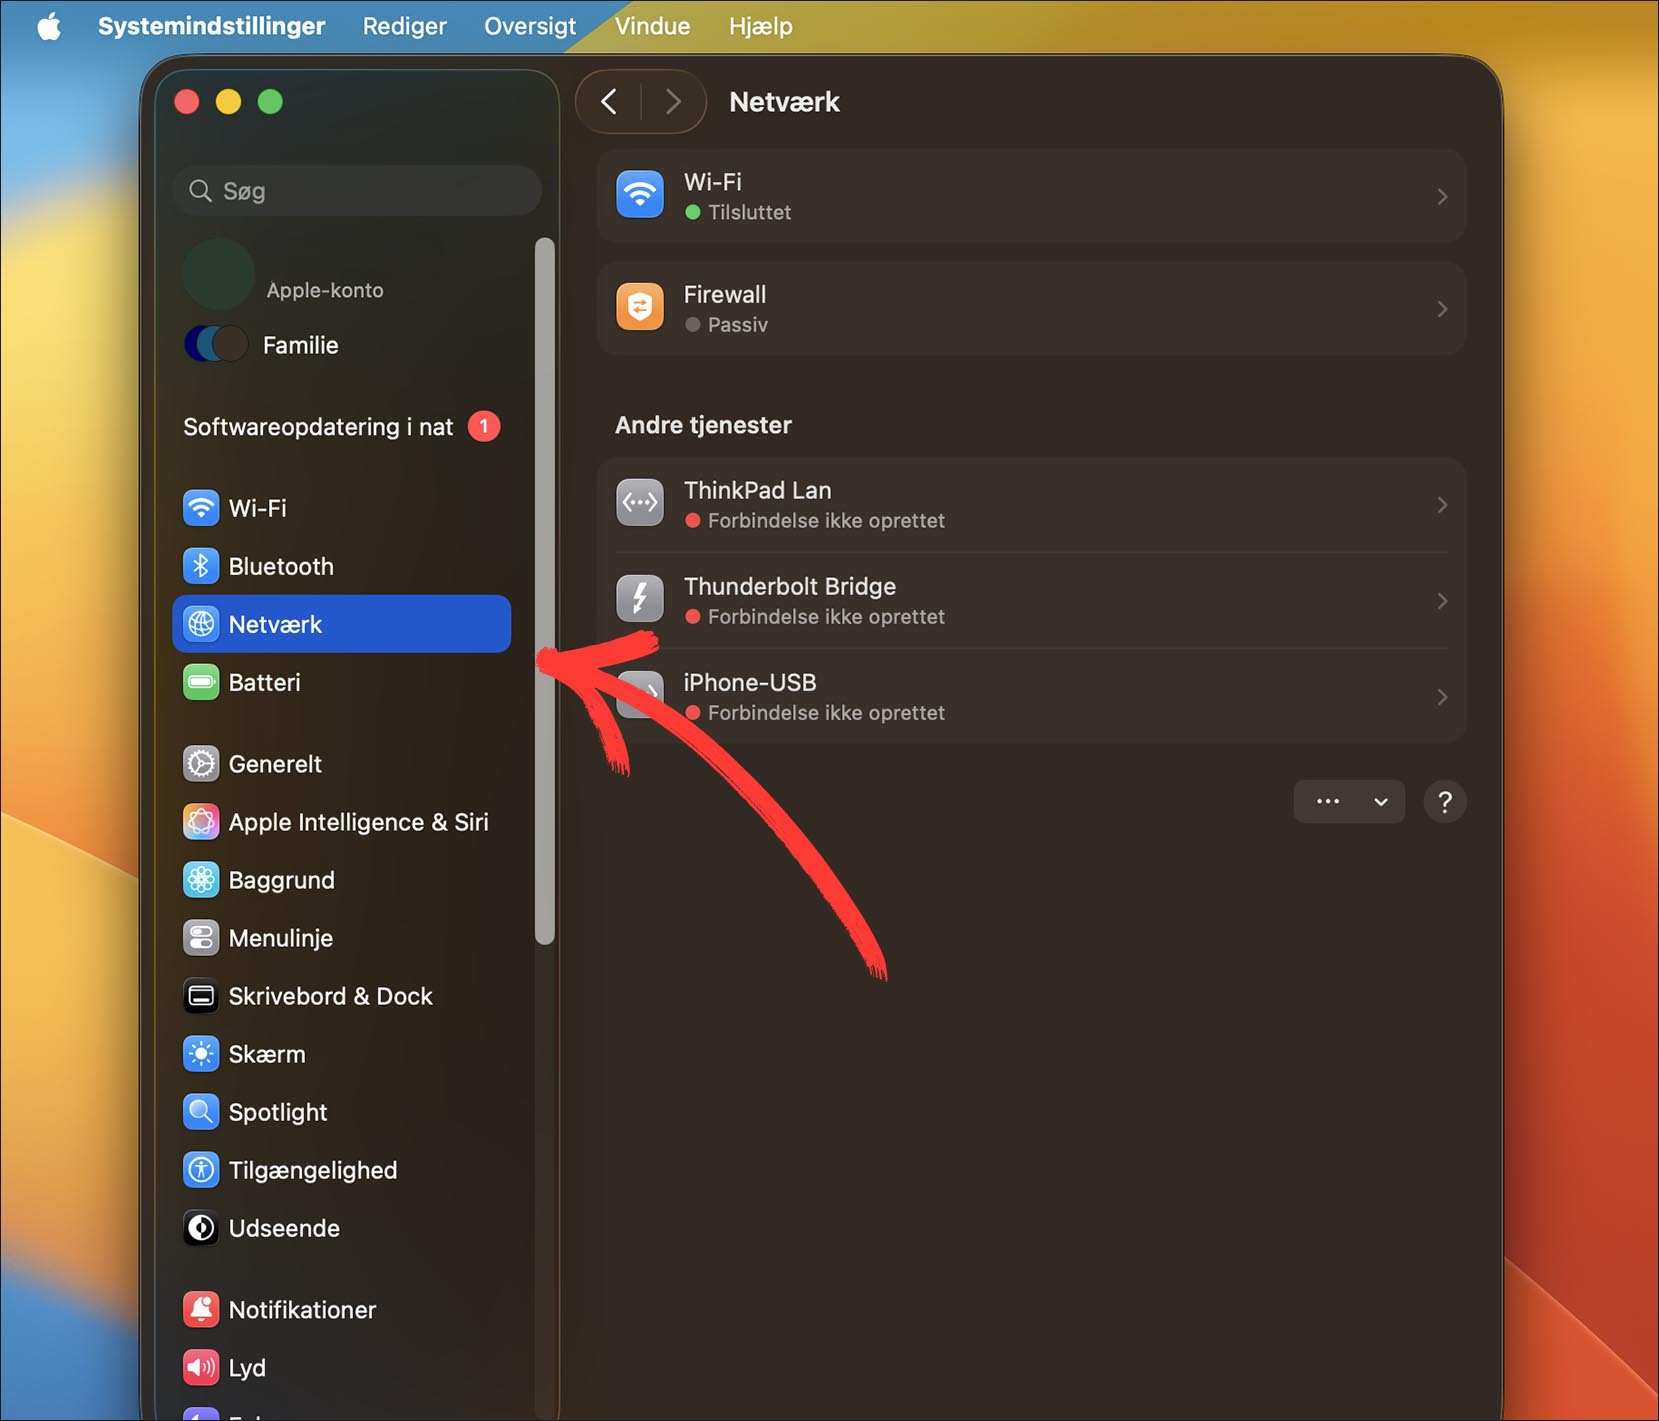
Task: Open Udseende icon in sidebar
Action: pyautogui.click(x=201, y=1228)
